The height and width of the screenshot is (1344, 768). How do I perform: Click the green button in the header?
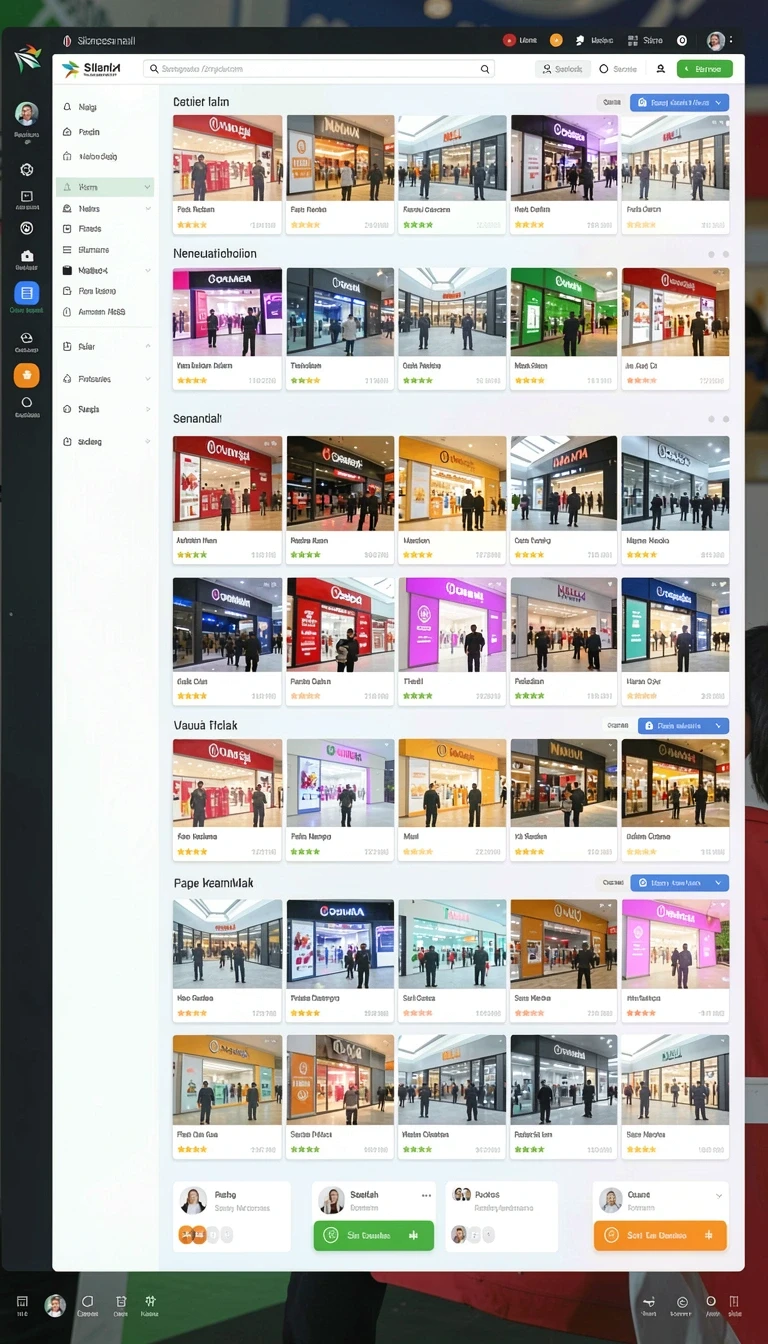[705, 69]
